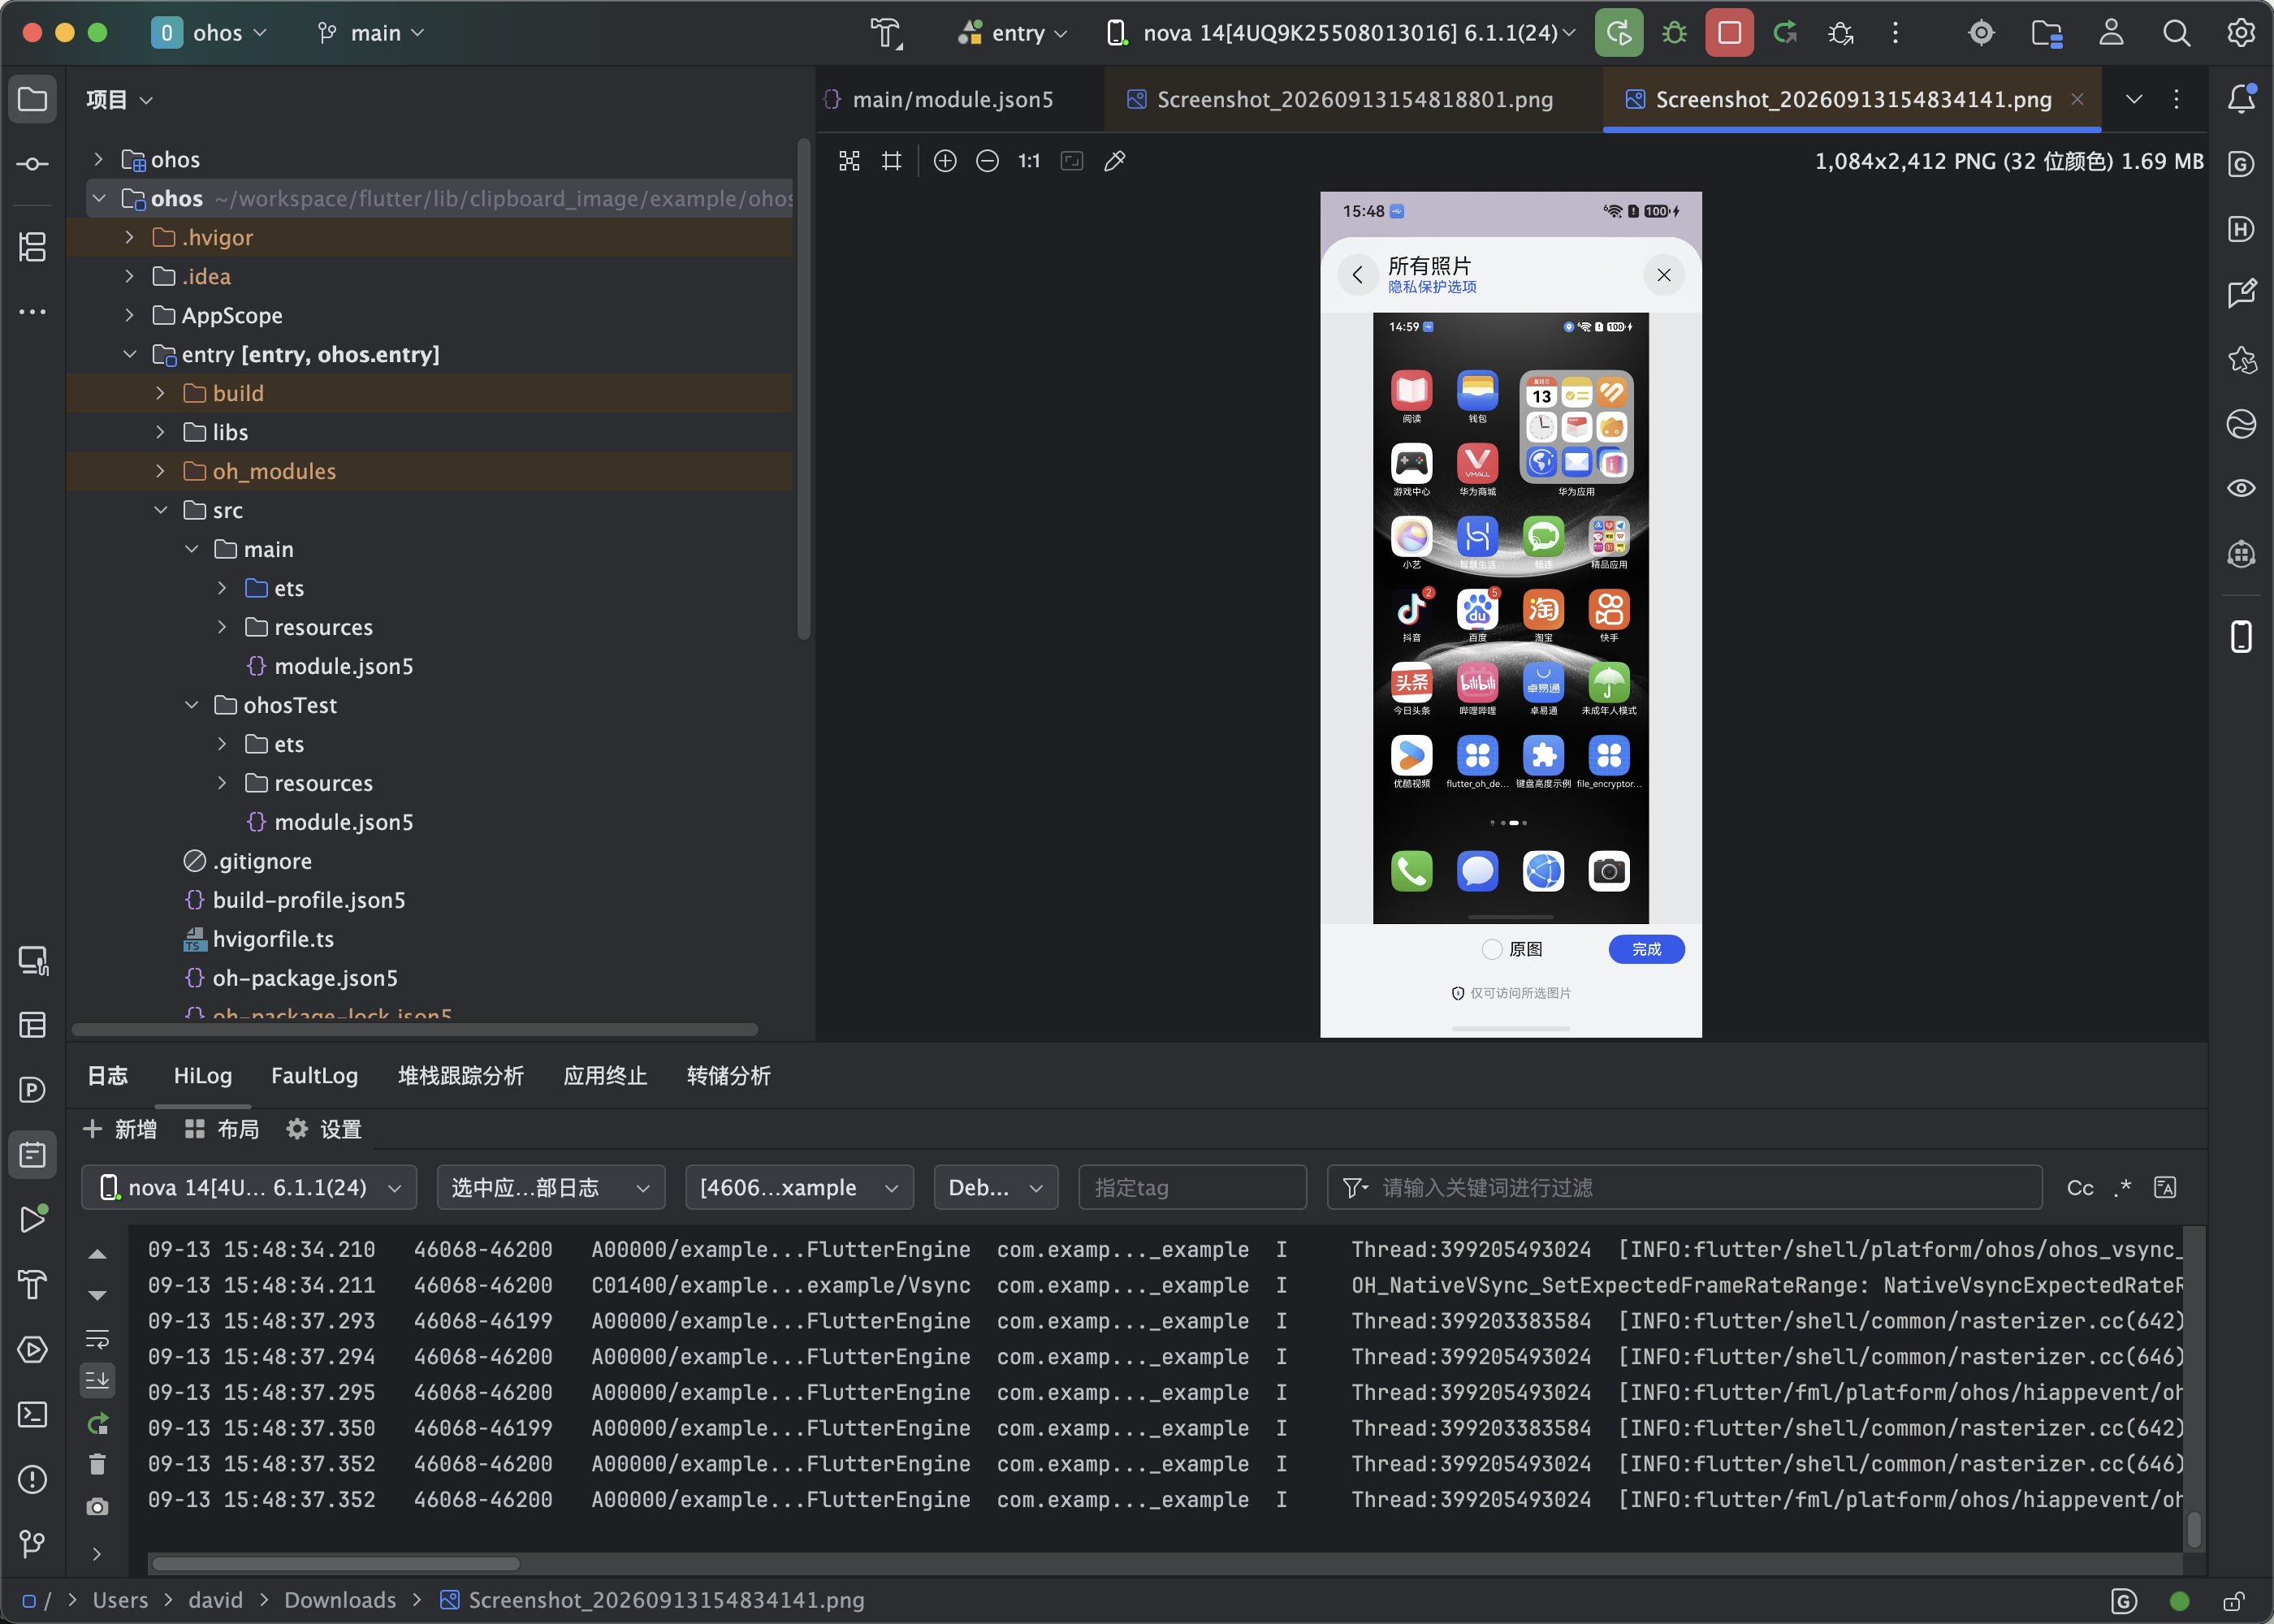This screenshot has height=1624, width=2274.
Task: Toggle match case Cc filter
Action: (x=2080, y=1188)
